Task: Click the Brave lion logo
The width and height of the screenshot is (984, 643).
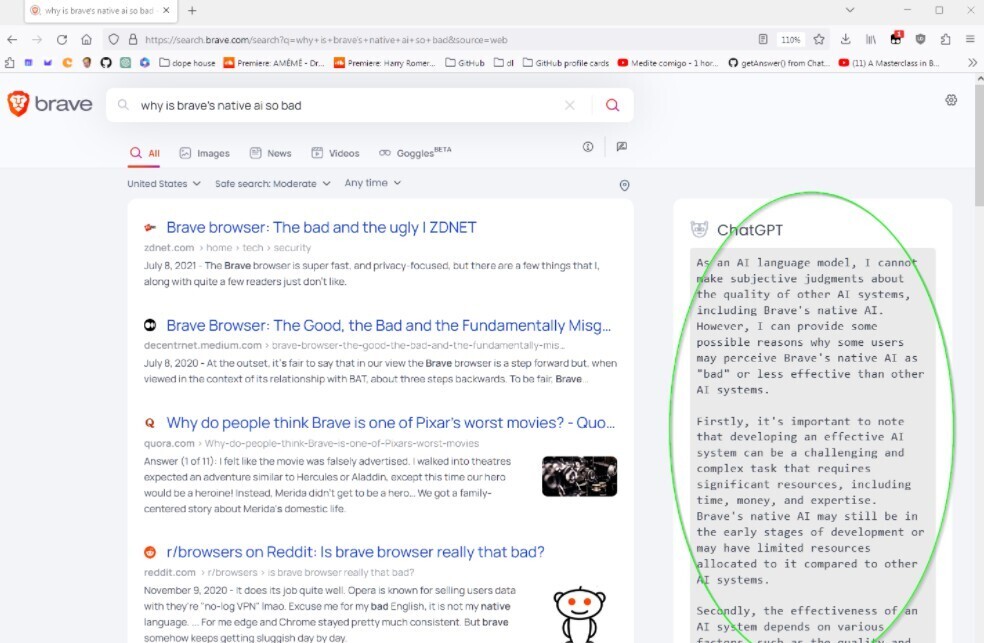Action: point(19,104)
